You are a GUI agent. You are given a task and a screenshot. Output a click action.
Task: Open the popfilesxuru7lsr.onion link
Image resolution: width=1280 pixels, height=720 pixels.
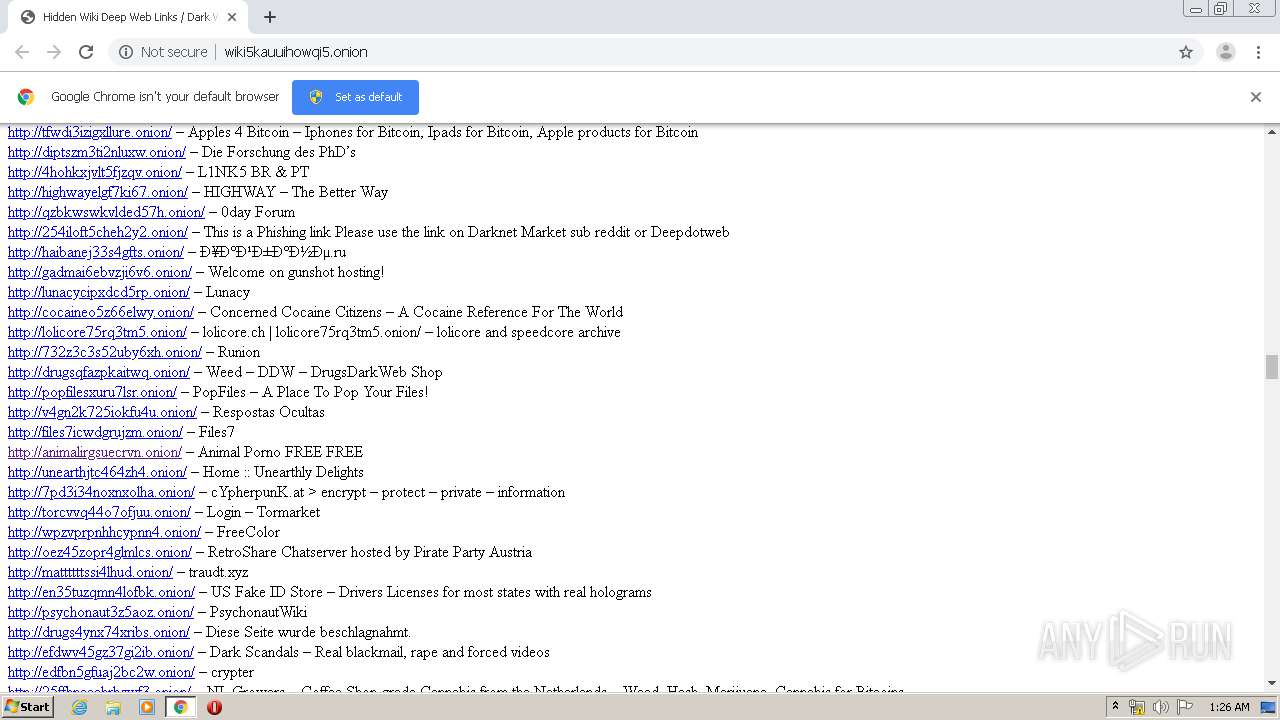point(92,392)
